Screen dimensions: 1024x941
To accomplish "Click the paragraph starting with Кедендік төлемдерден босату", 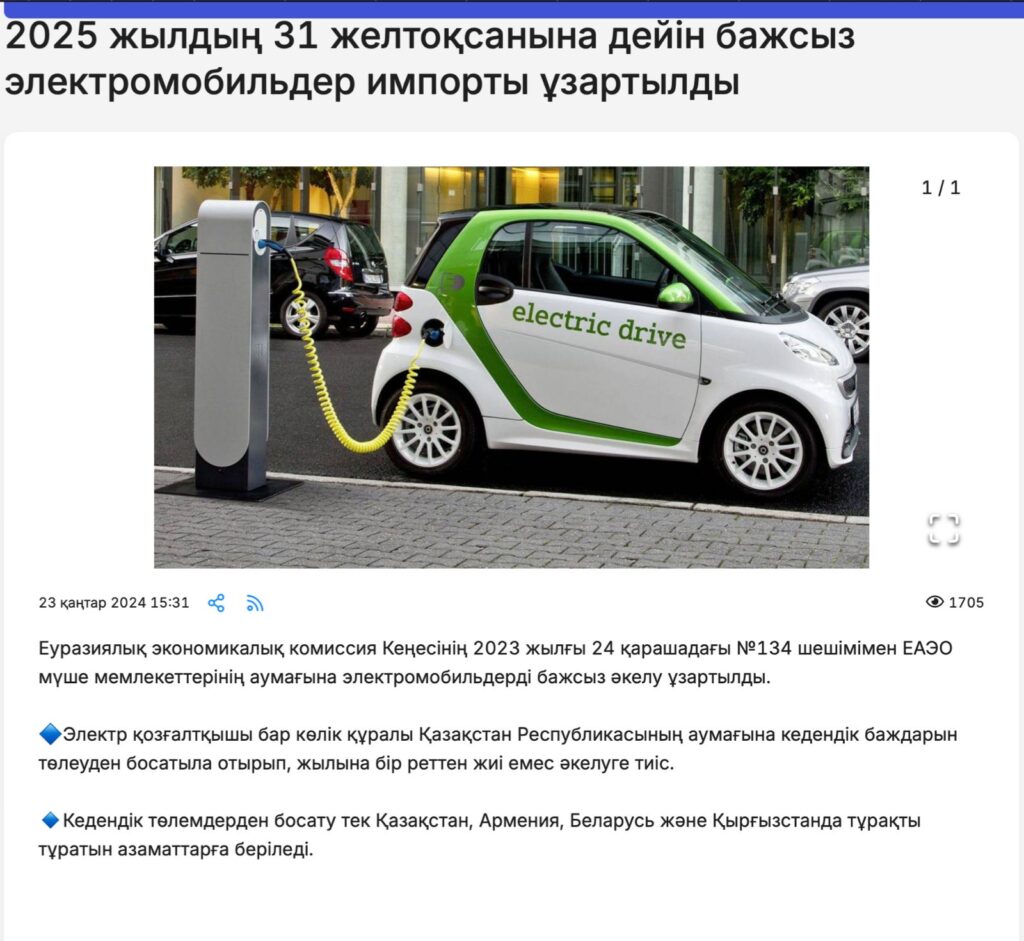I will pyautogui.click(x=480, y=835).
